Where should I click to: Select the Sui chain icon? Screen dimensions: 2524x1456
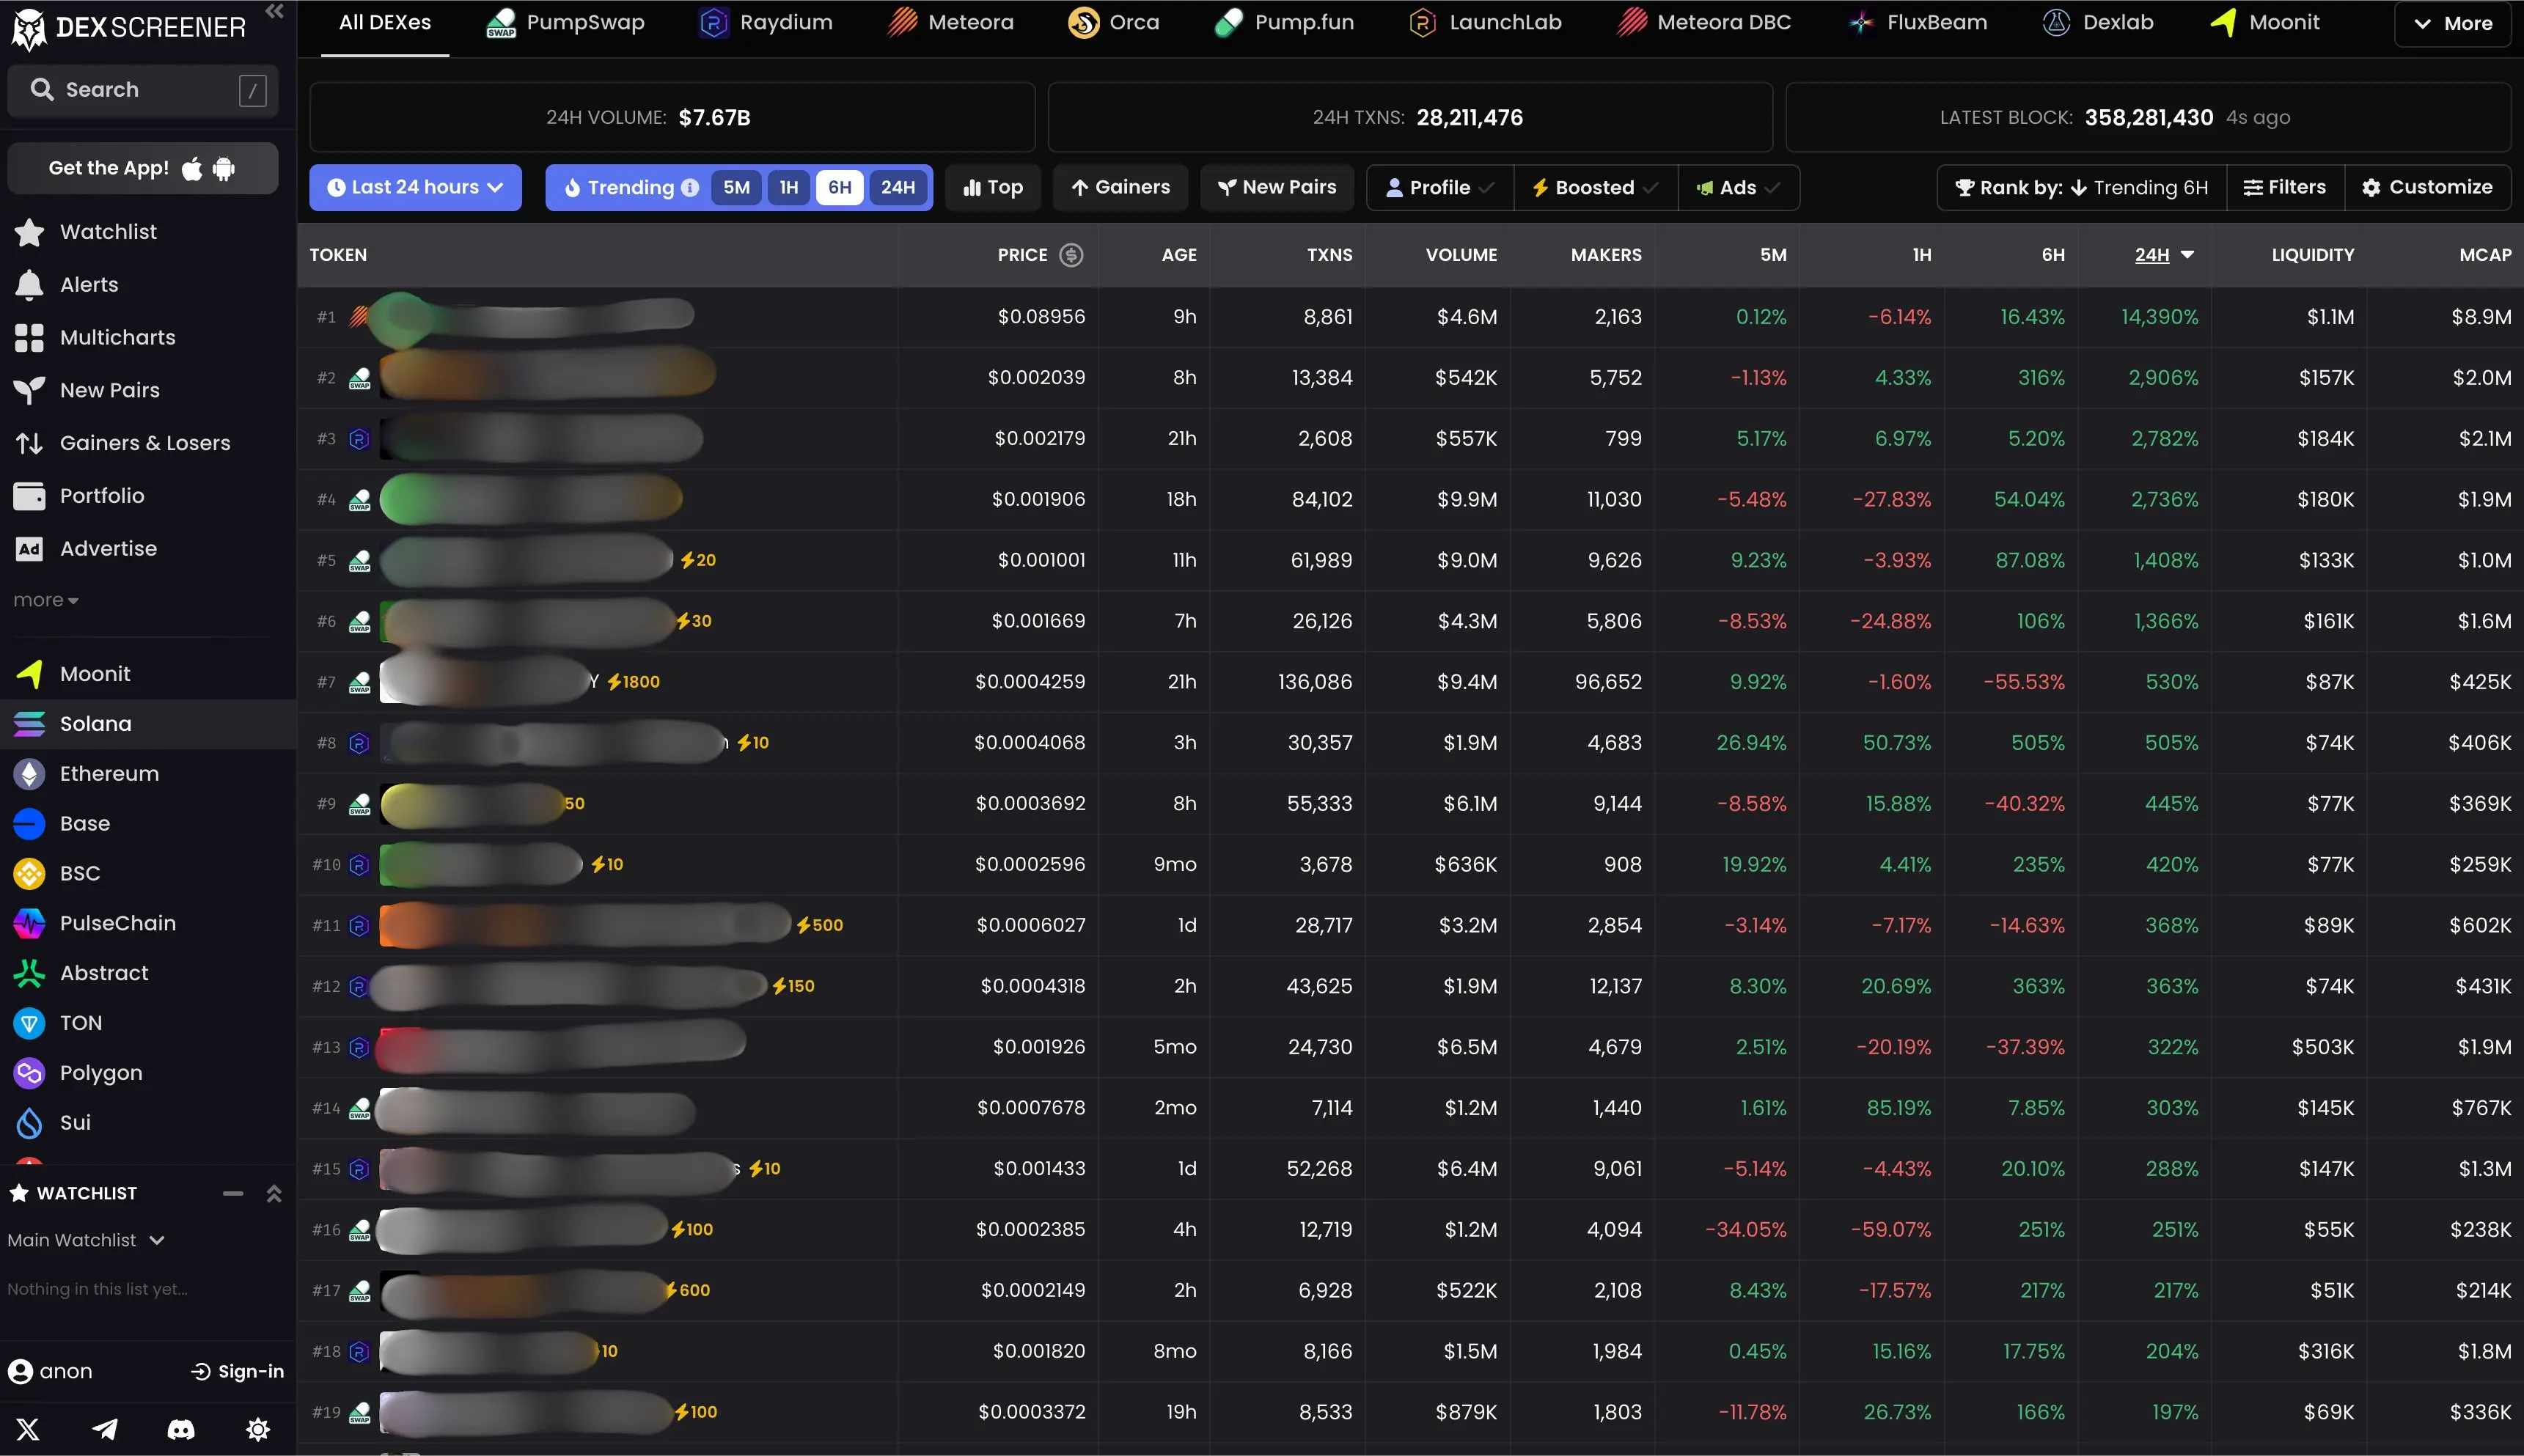(29, 1123)
